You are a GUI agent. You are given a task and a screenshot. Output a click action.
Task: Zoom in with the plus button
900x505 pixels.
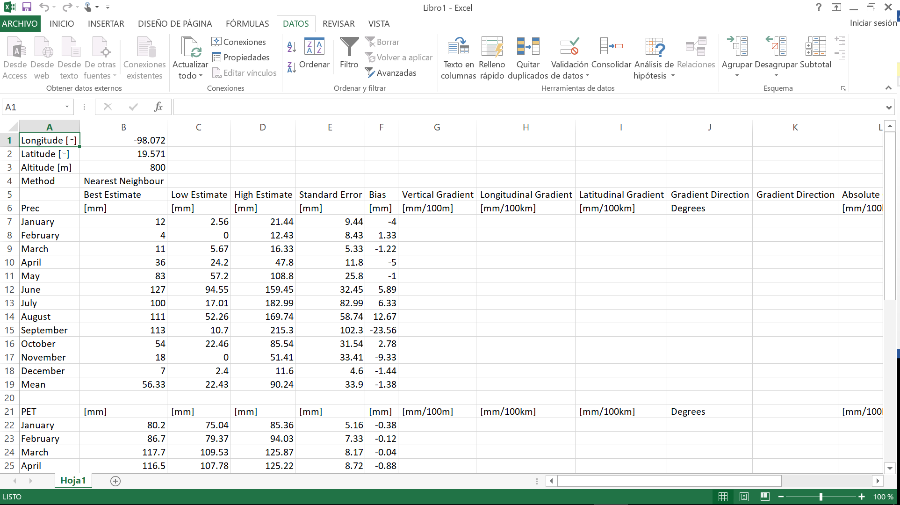pos(862,496)
